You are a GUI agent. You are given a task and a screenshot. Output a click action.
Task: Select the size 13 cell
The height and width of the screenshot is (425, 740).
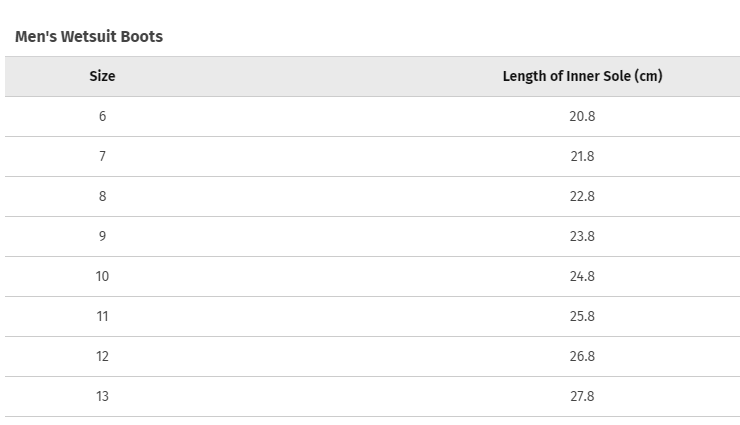tap(102, 396)
